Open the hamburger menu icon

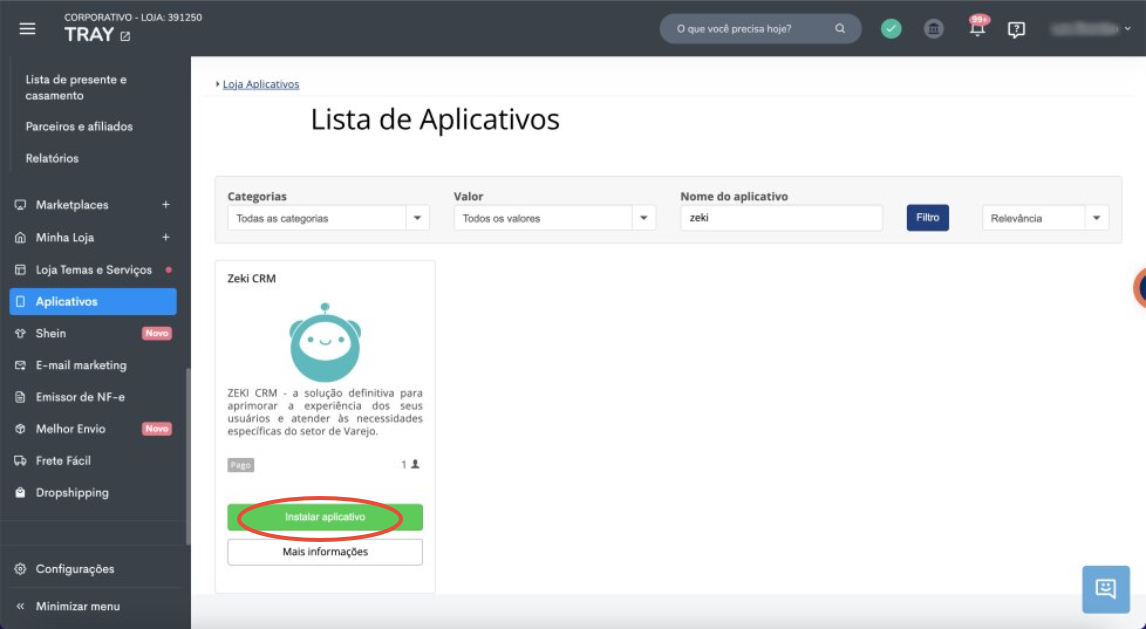27,28
